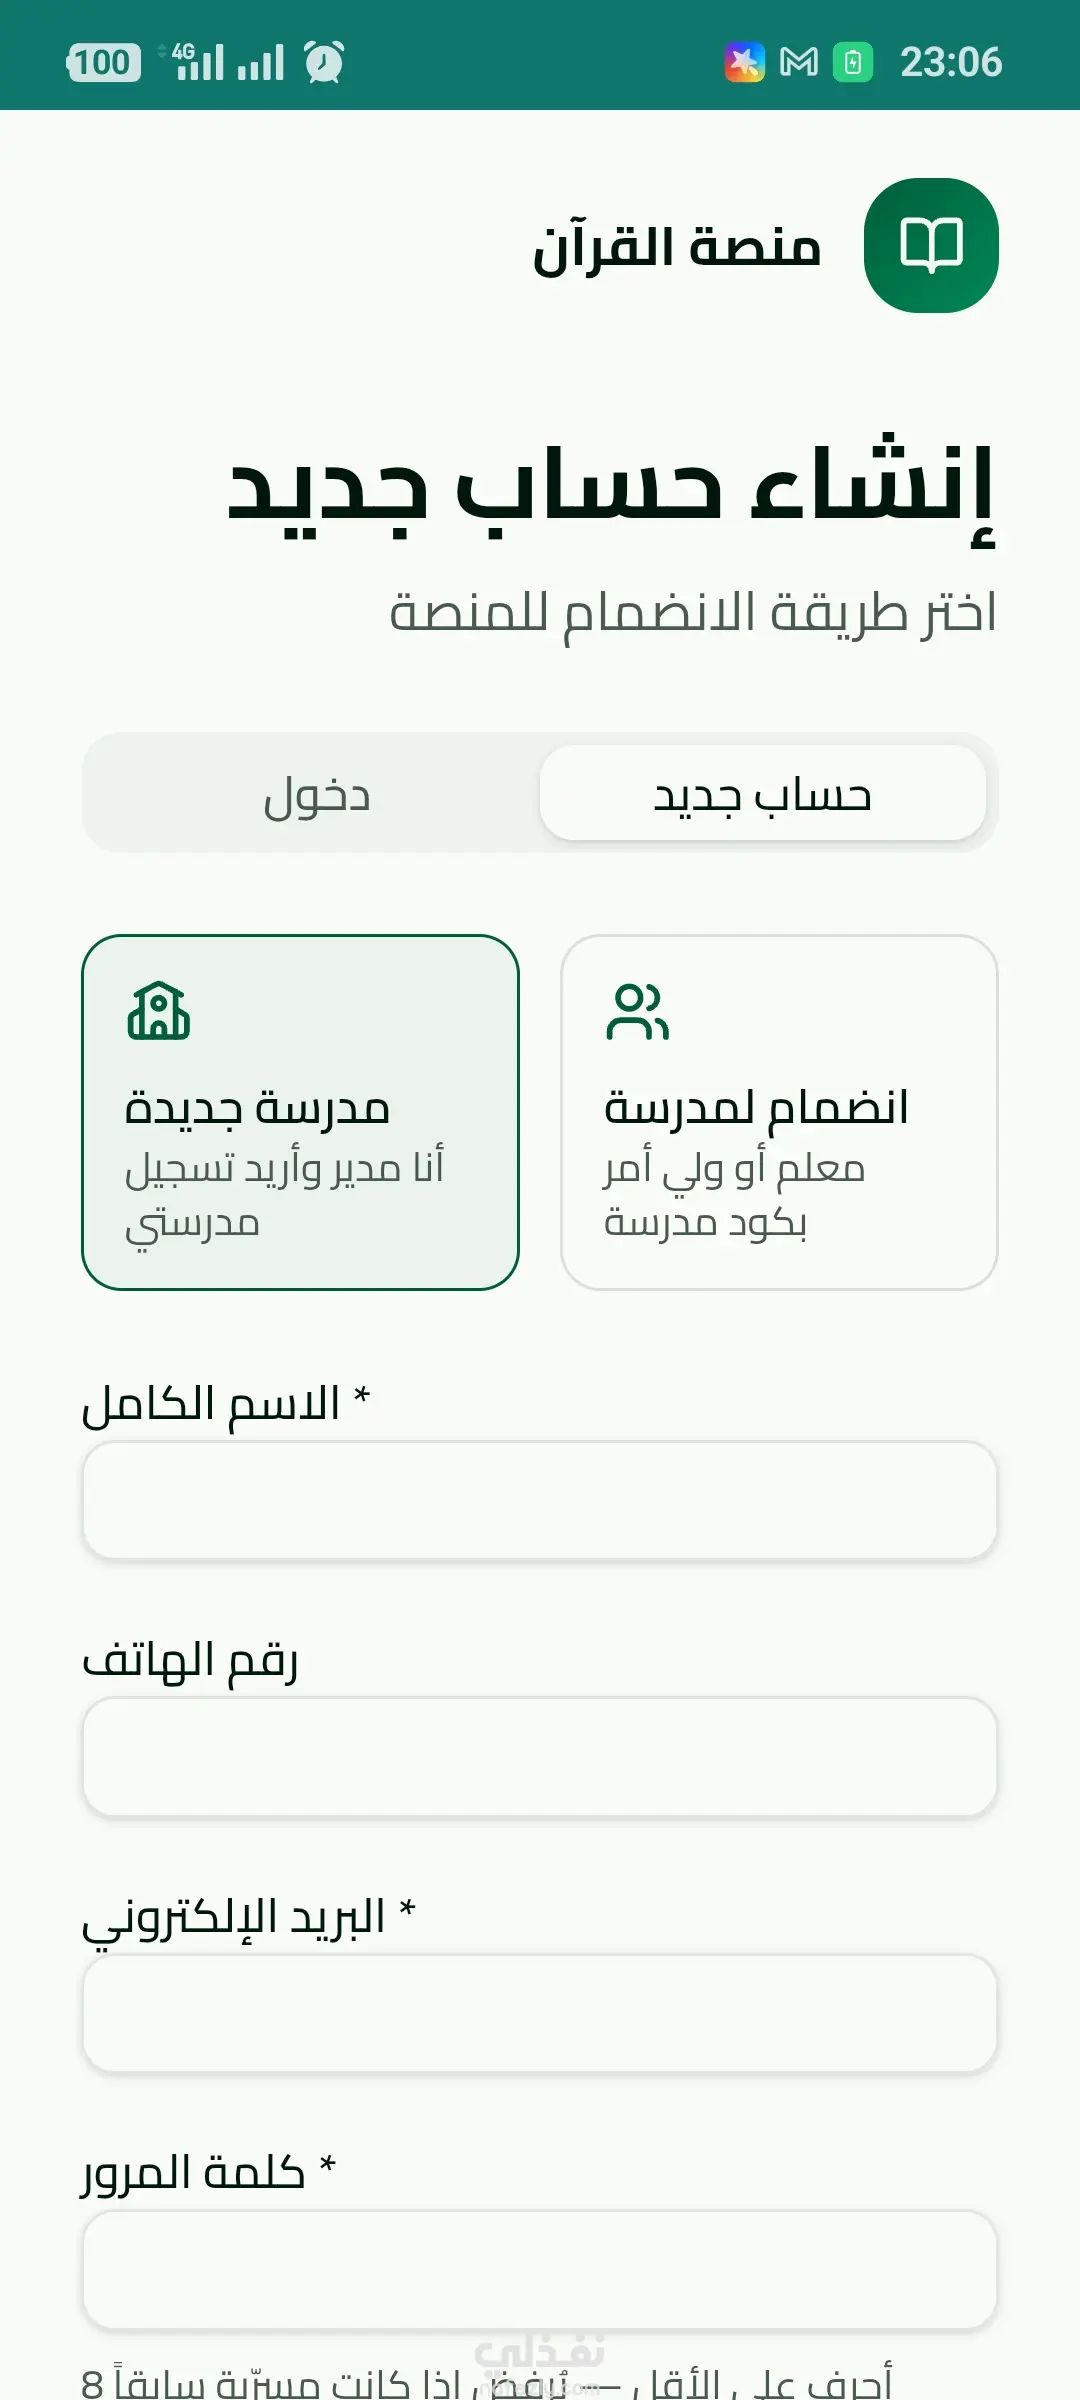
Task: Switch to the حساب جديد tab
Action: click(x=763, y=793)
